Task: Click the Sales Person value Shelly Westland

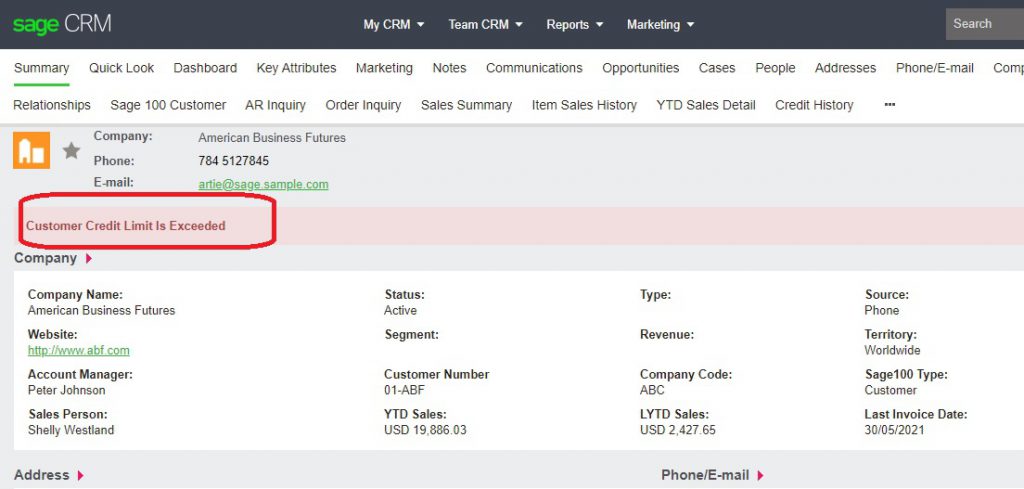Action: coord(71,430)
